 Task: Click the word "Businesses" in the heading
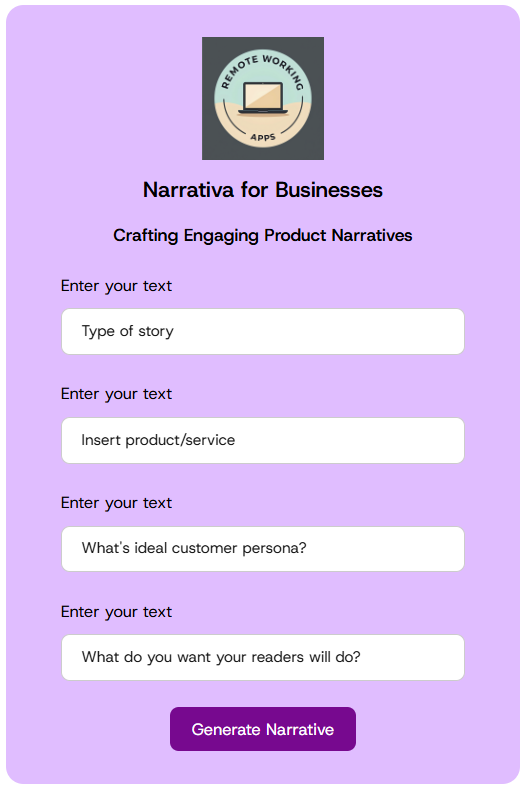tap(329, 190)
